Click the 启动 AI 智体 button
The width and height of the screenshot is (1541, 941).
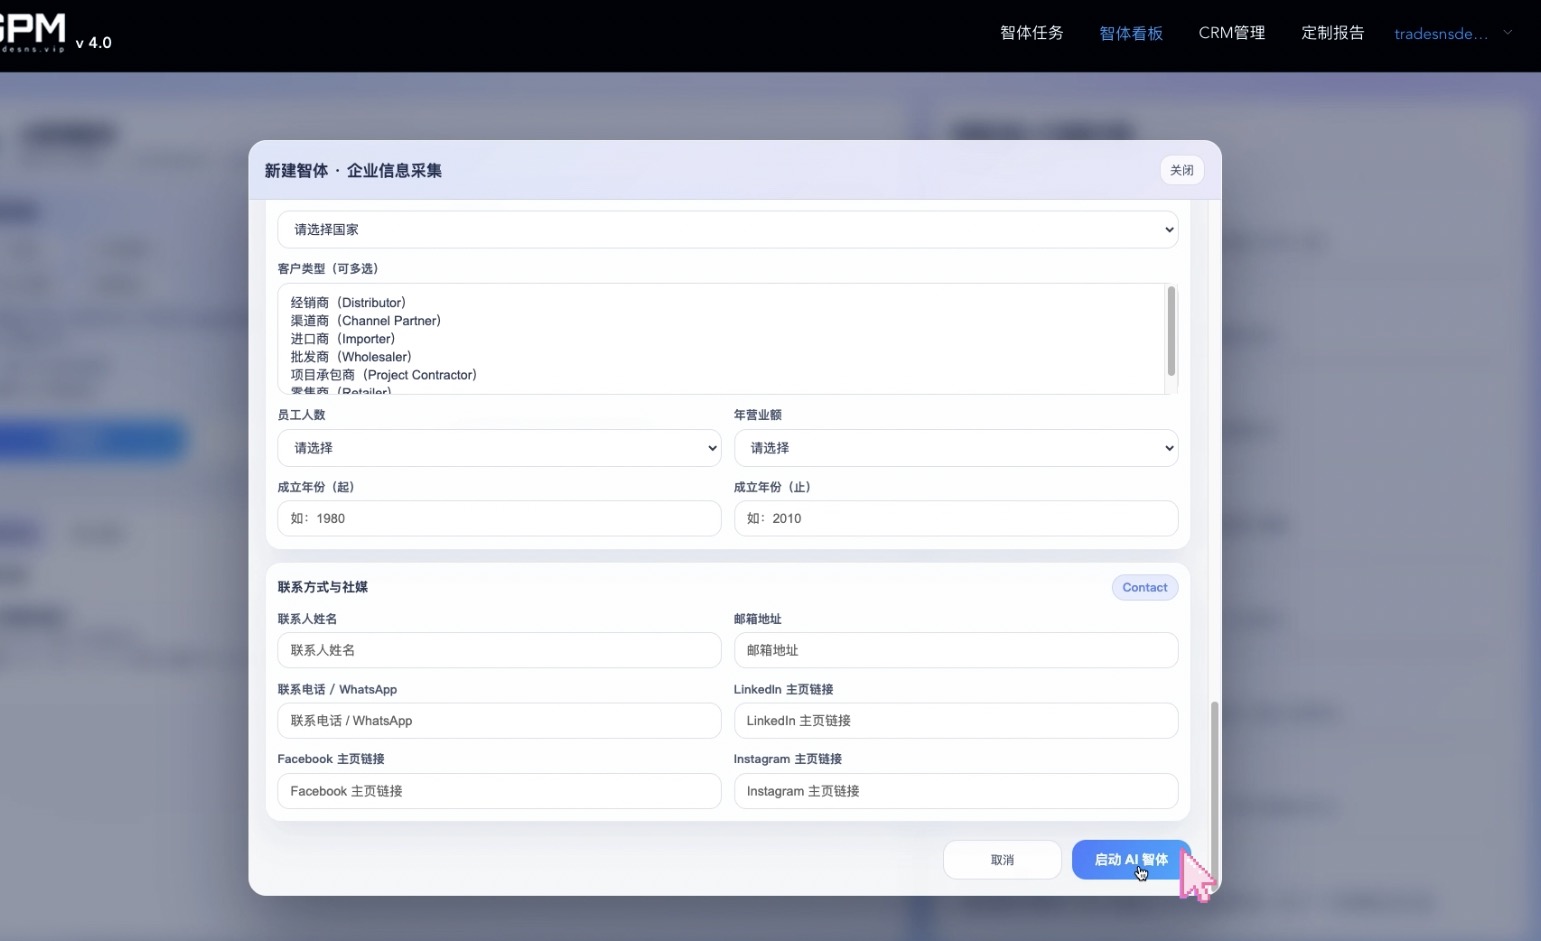coord(1130,860)
